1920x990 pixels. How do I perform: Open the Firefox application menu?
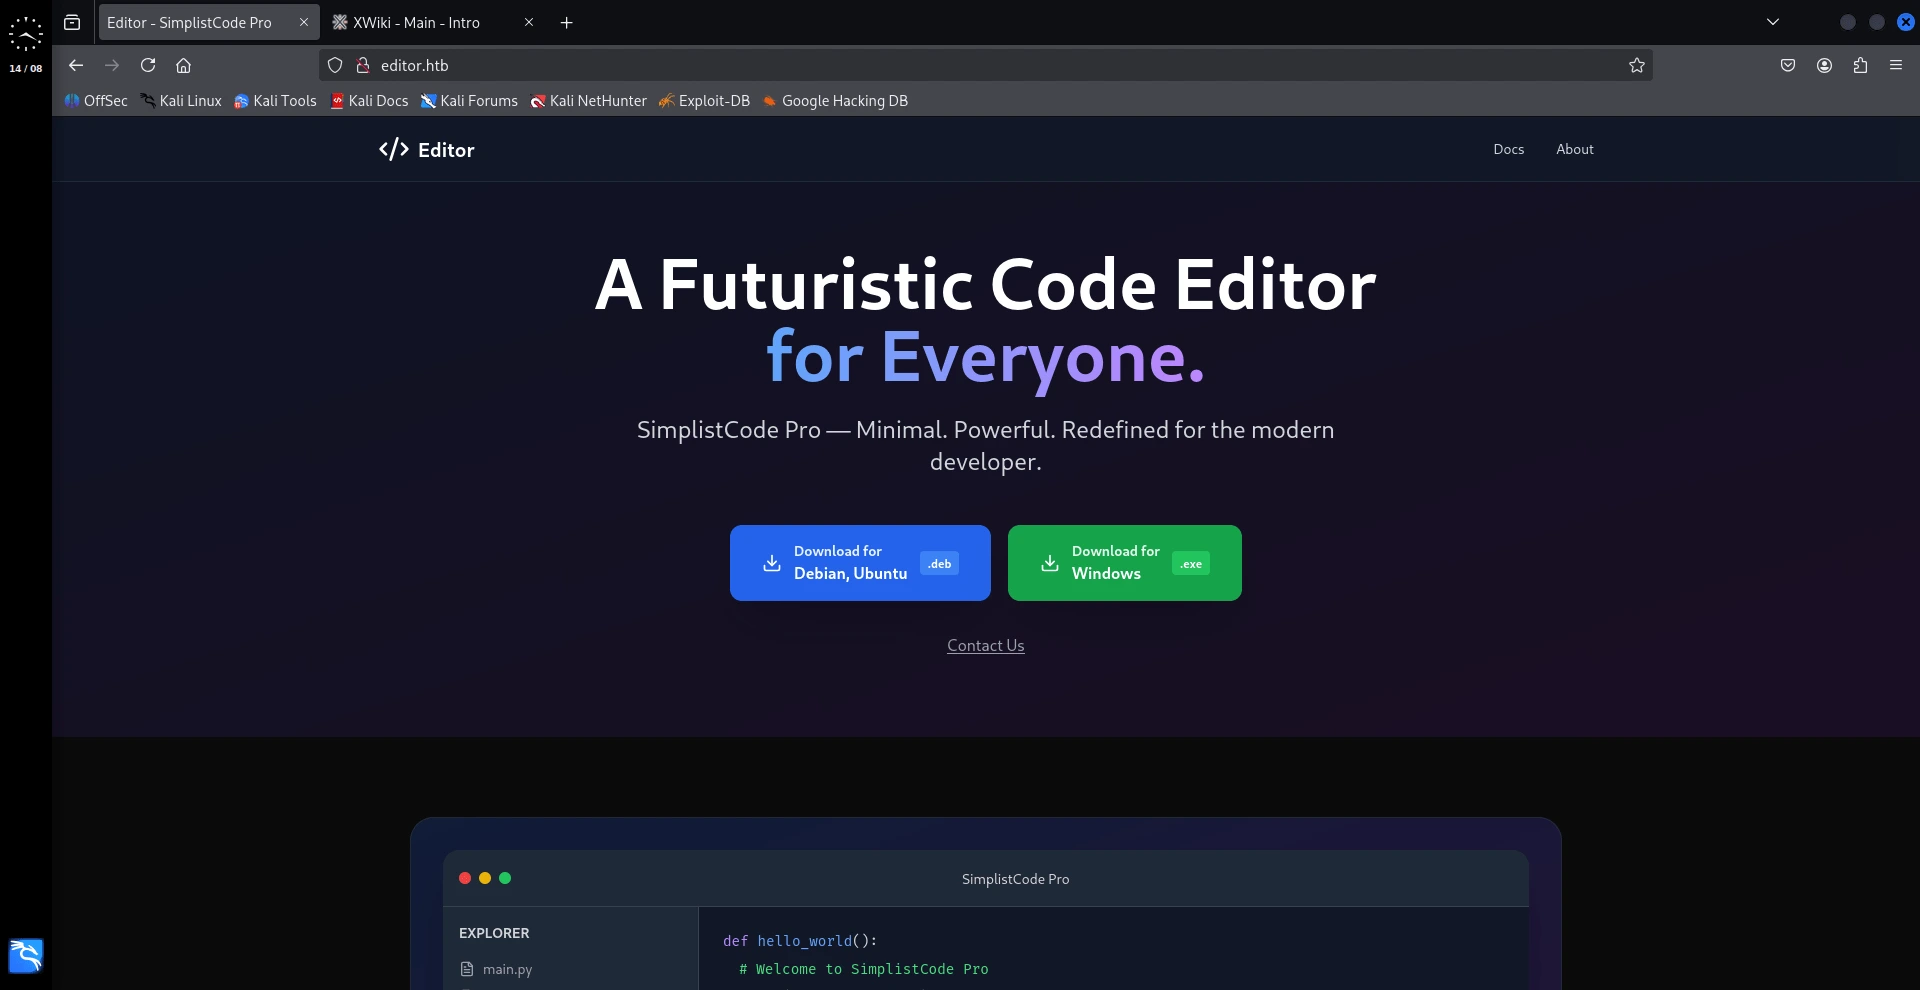click(x=1896, y=65)
